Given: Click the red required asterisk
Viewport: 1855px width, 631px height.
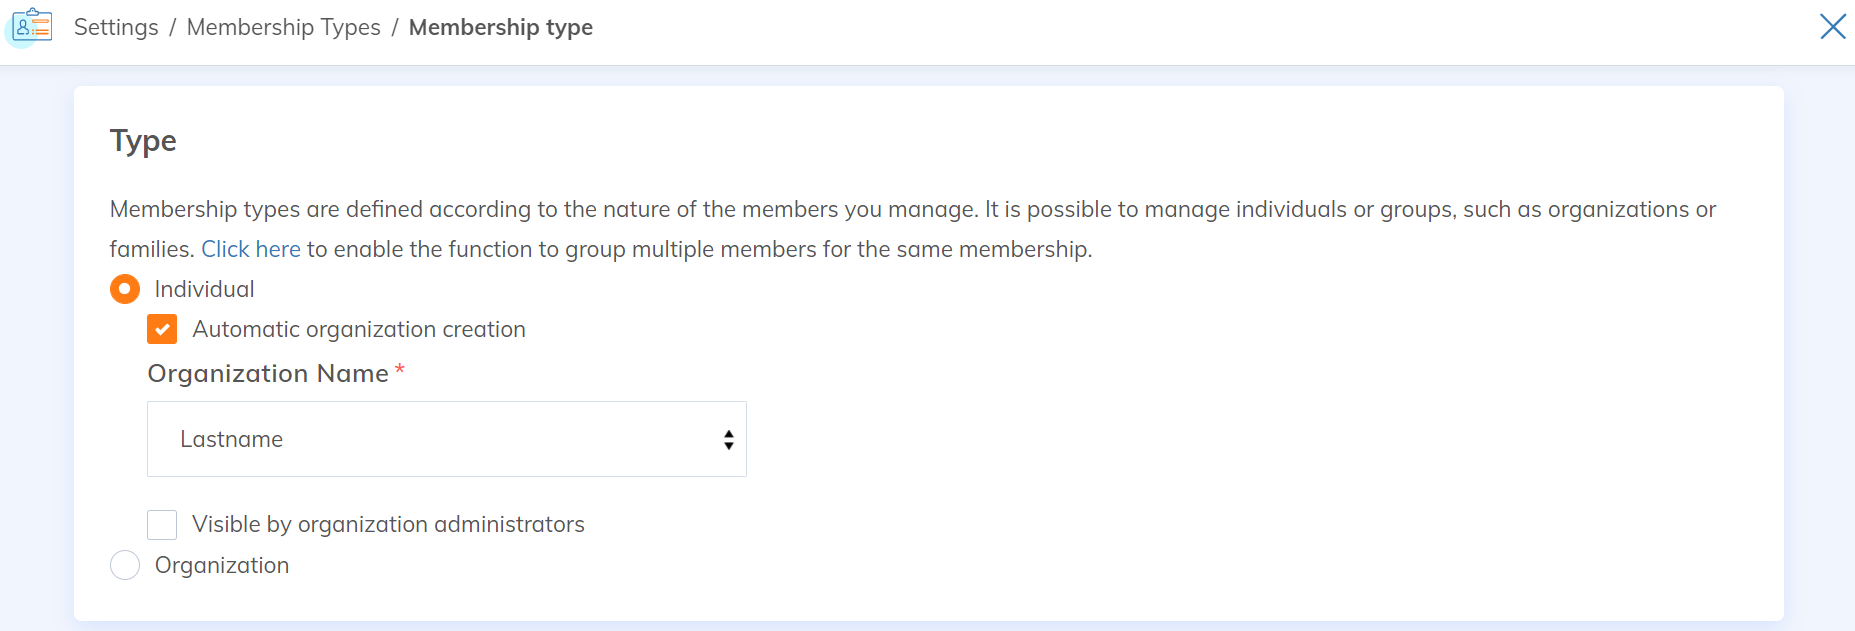Looking at the screenshot, I should pos(400,370).
